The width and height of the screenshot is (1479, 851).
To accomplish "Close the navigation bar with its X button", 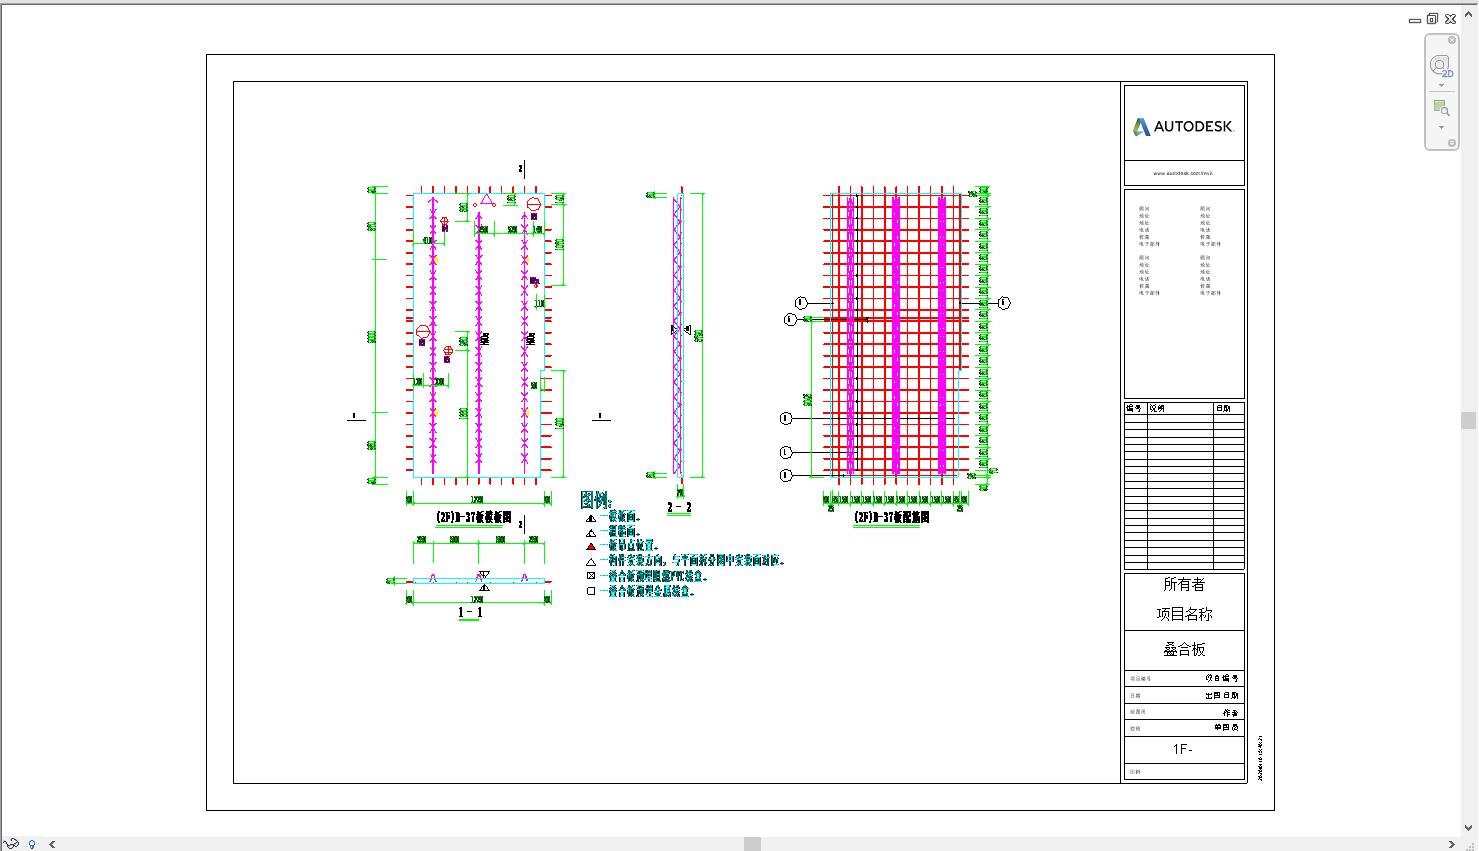I will 1452,38.
